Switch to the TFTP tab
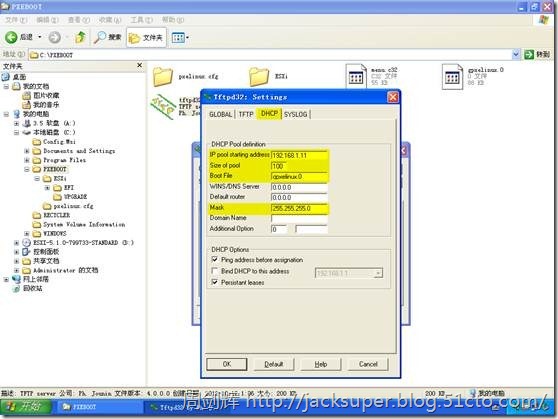 point(246,114)
